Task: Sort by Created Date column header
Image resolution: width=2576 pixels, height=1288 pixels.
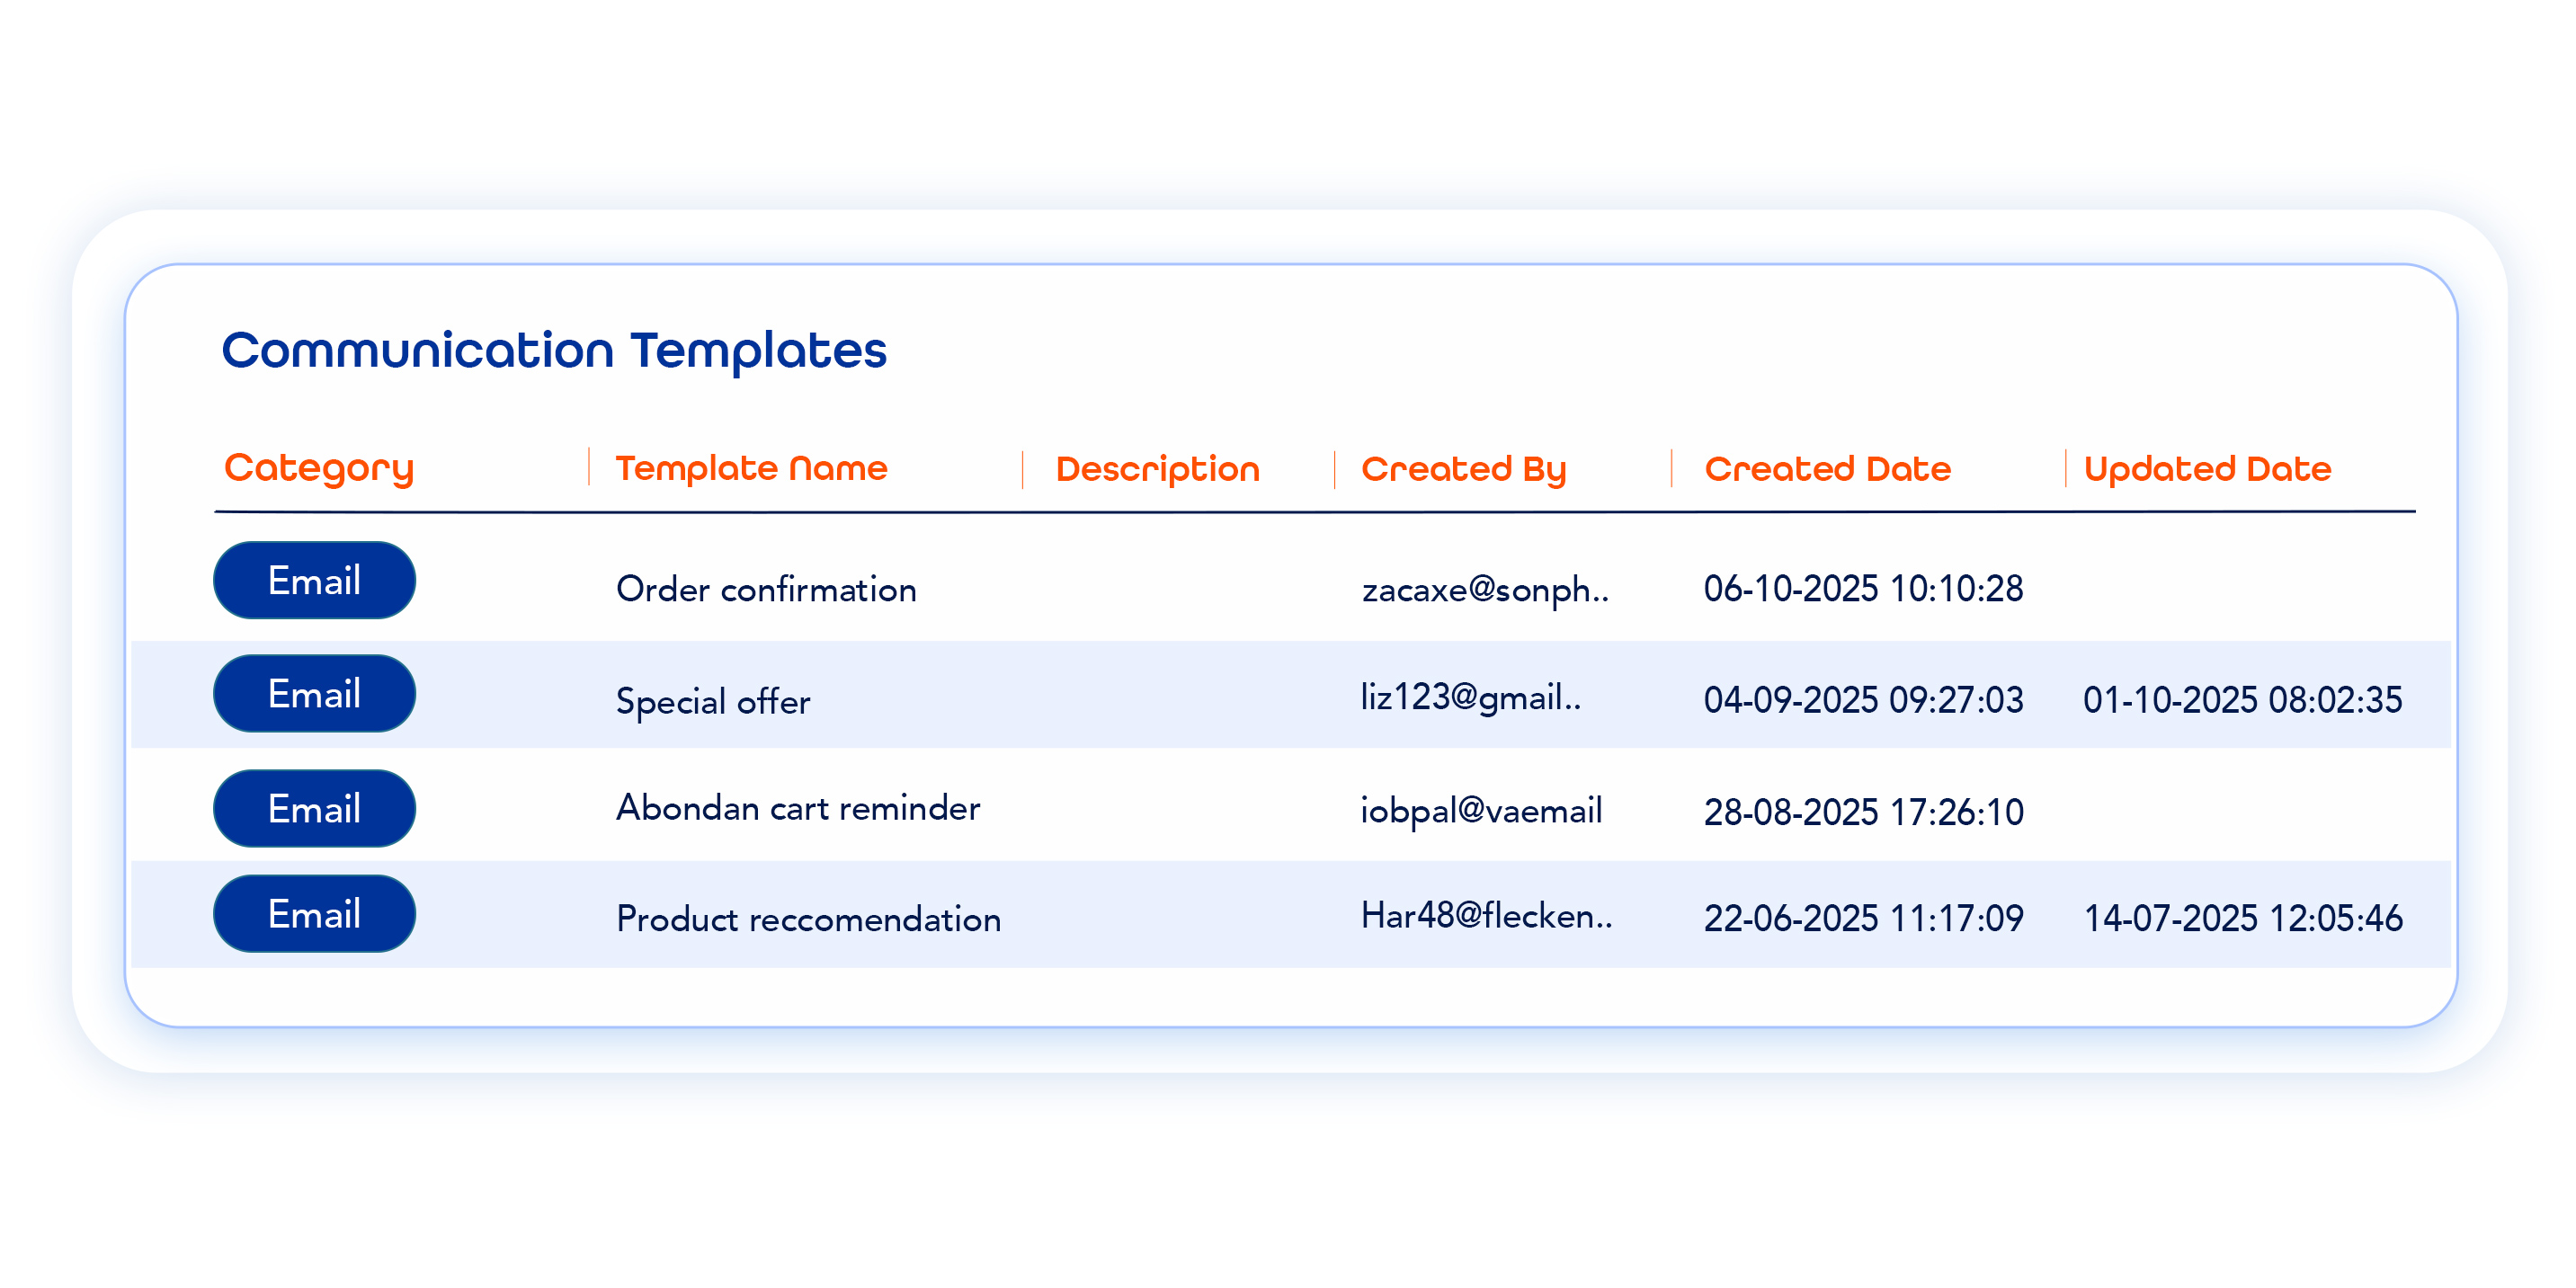Action: pos(1827,469)
